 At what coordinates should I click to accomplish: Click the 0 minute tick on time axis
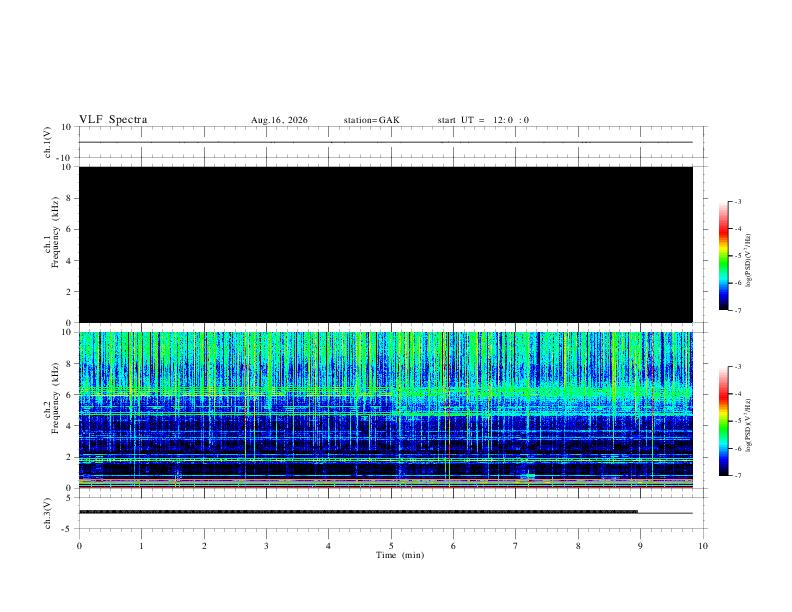click(79, 546)
